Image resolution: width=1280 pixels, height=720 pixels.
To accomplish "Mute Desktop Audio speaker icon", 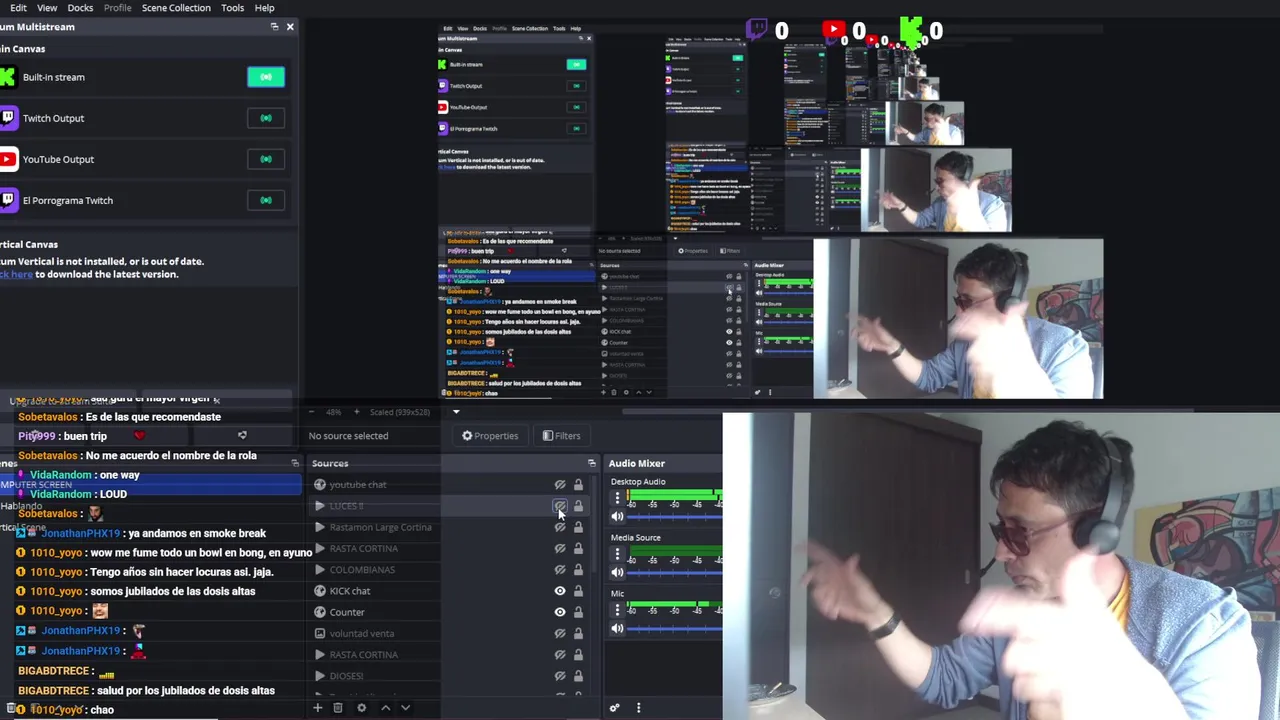I will 617,517.
